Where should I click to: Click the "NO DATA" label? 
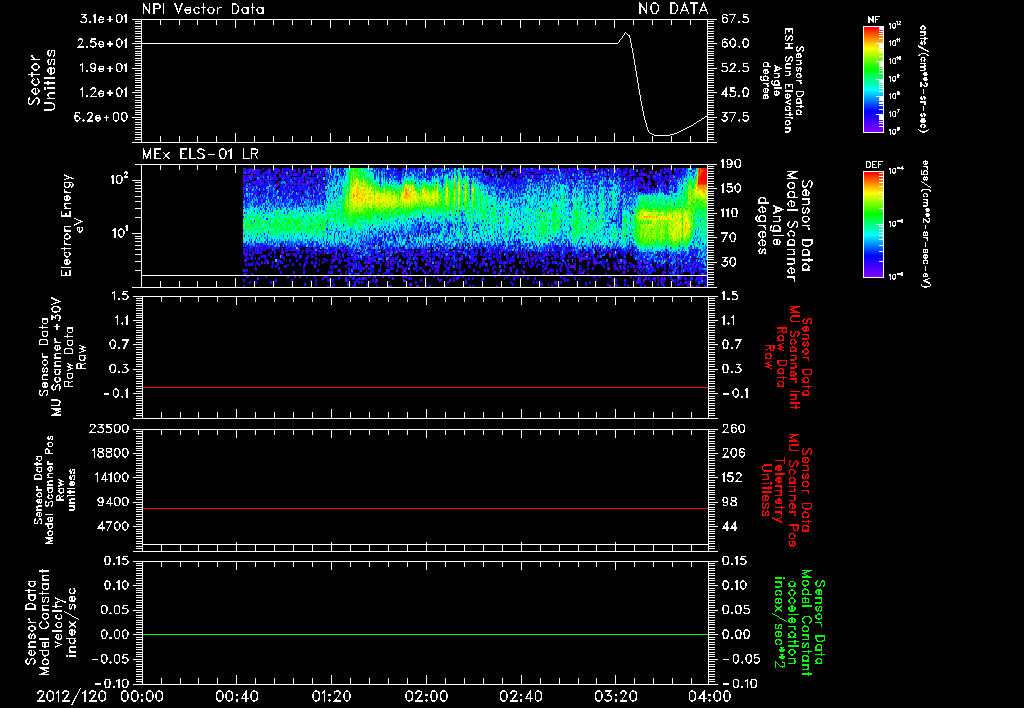tap(673, 9)
